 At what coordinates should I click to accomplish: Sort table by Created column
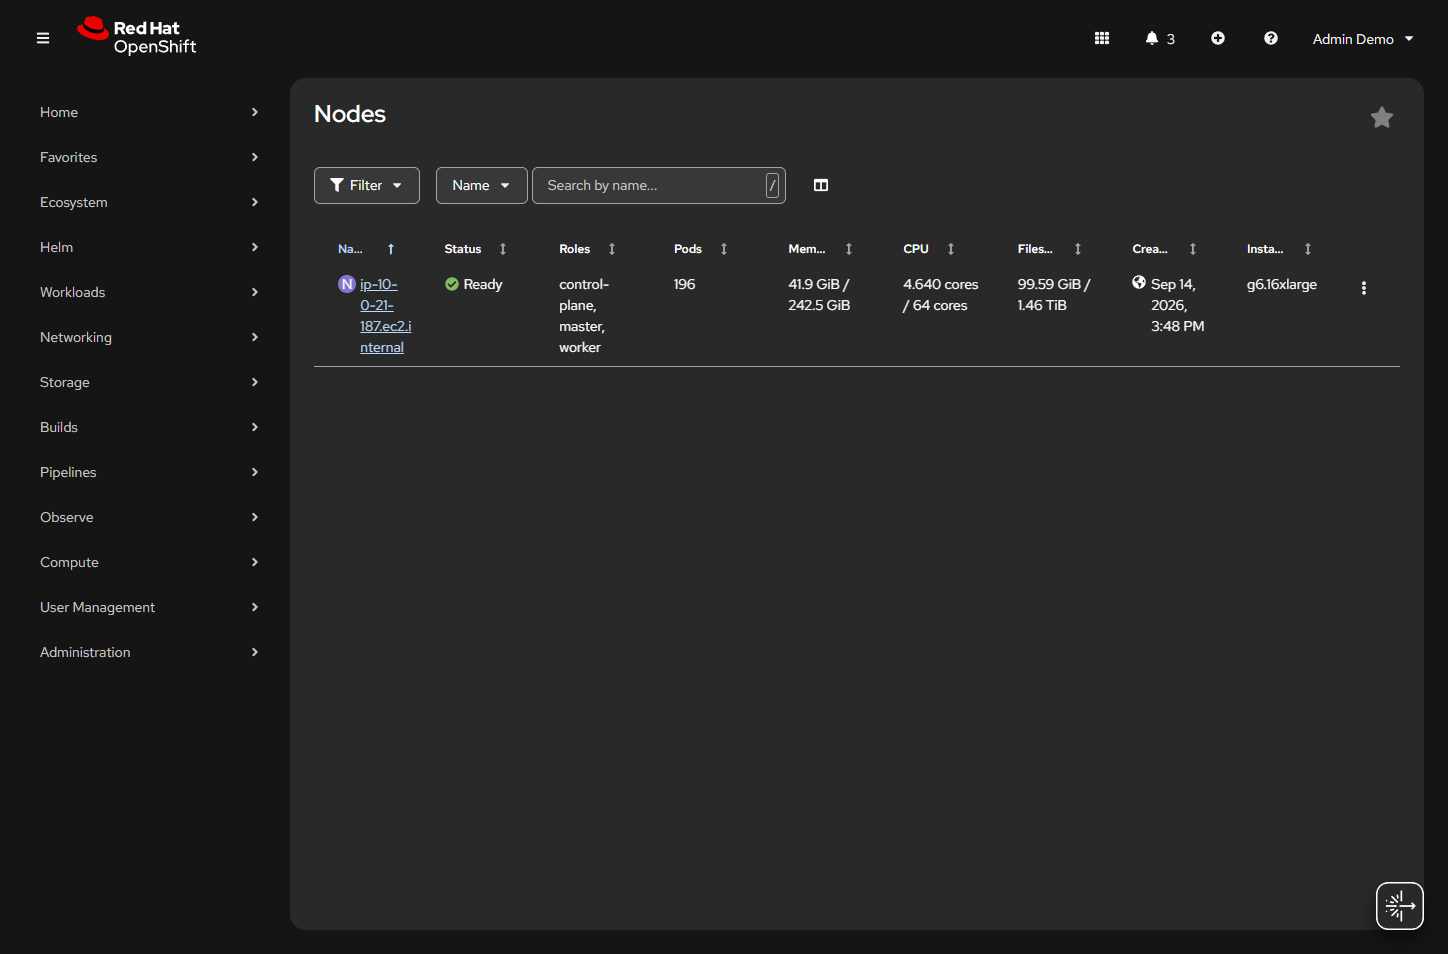coord(1165,249)
